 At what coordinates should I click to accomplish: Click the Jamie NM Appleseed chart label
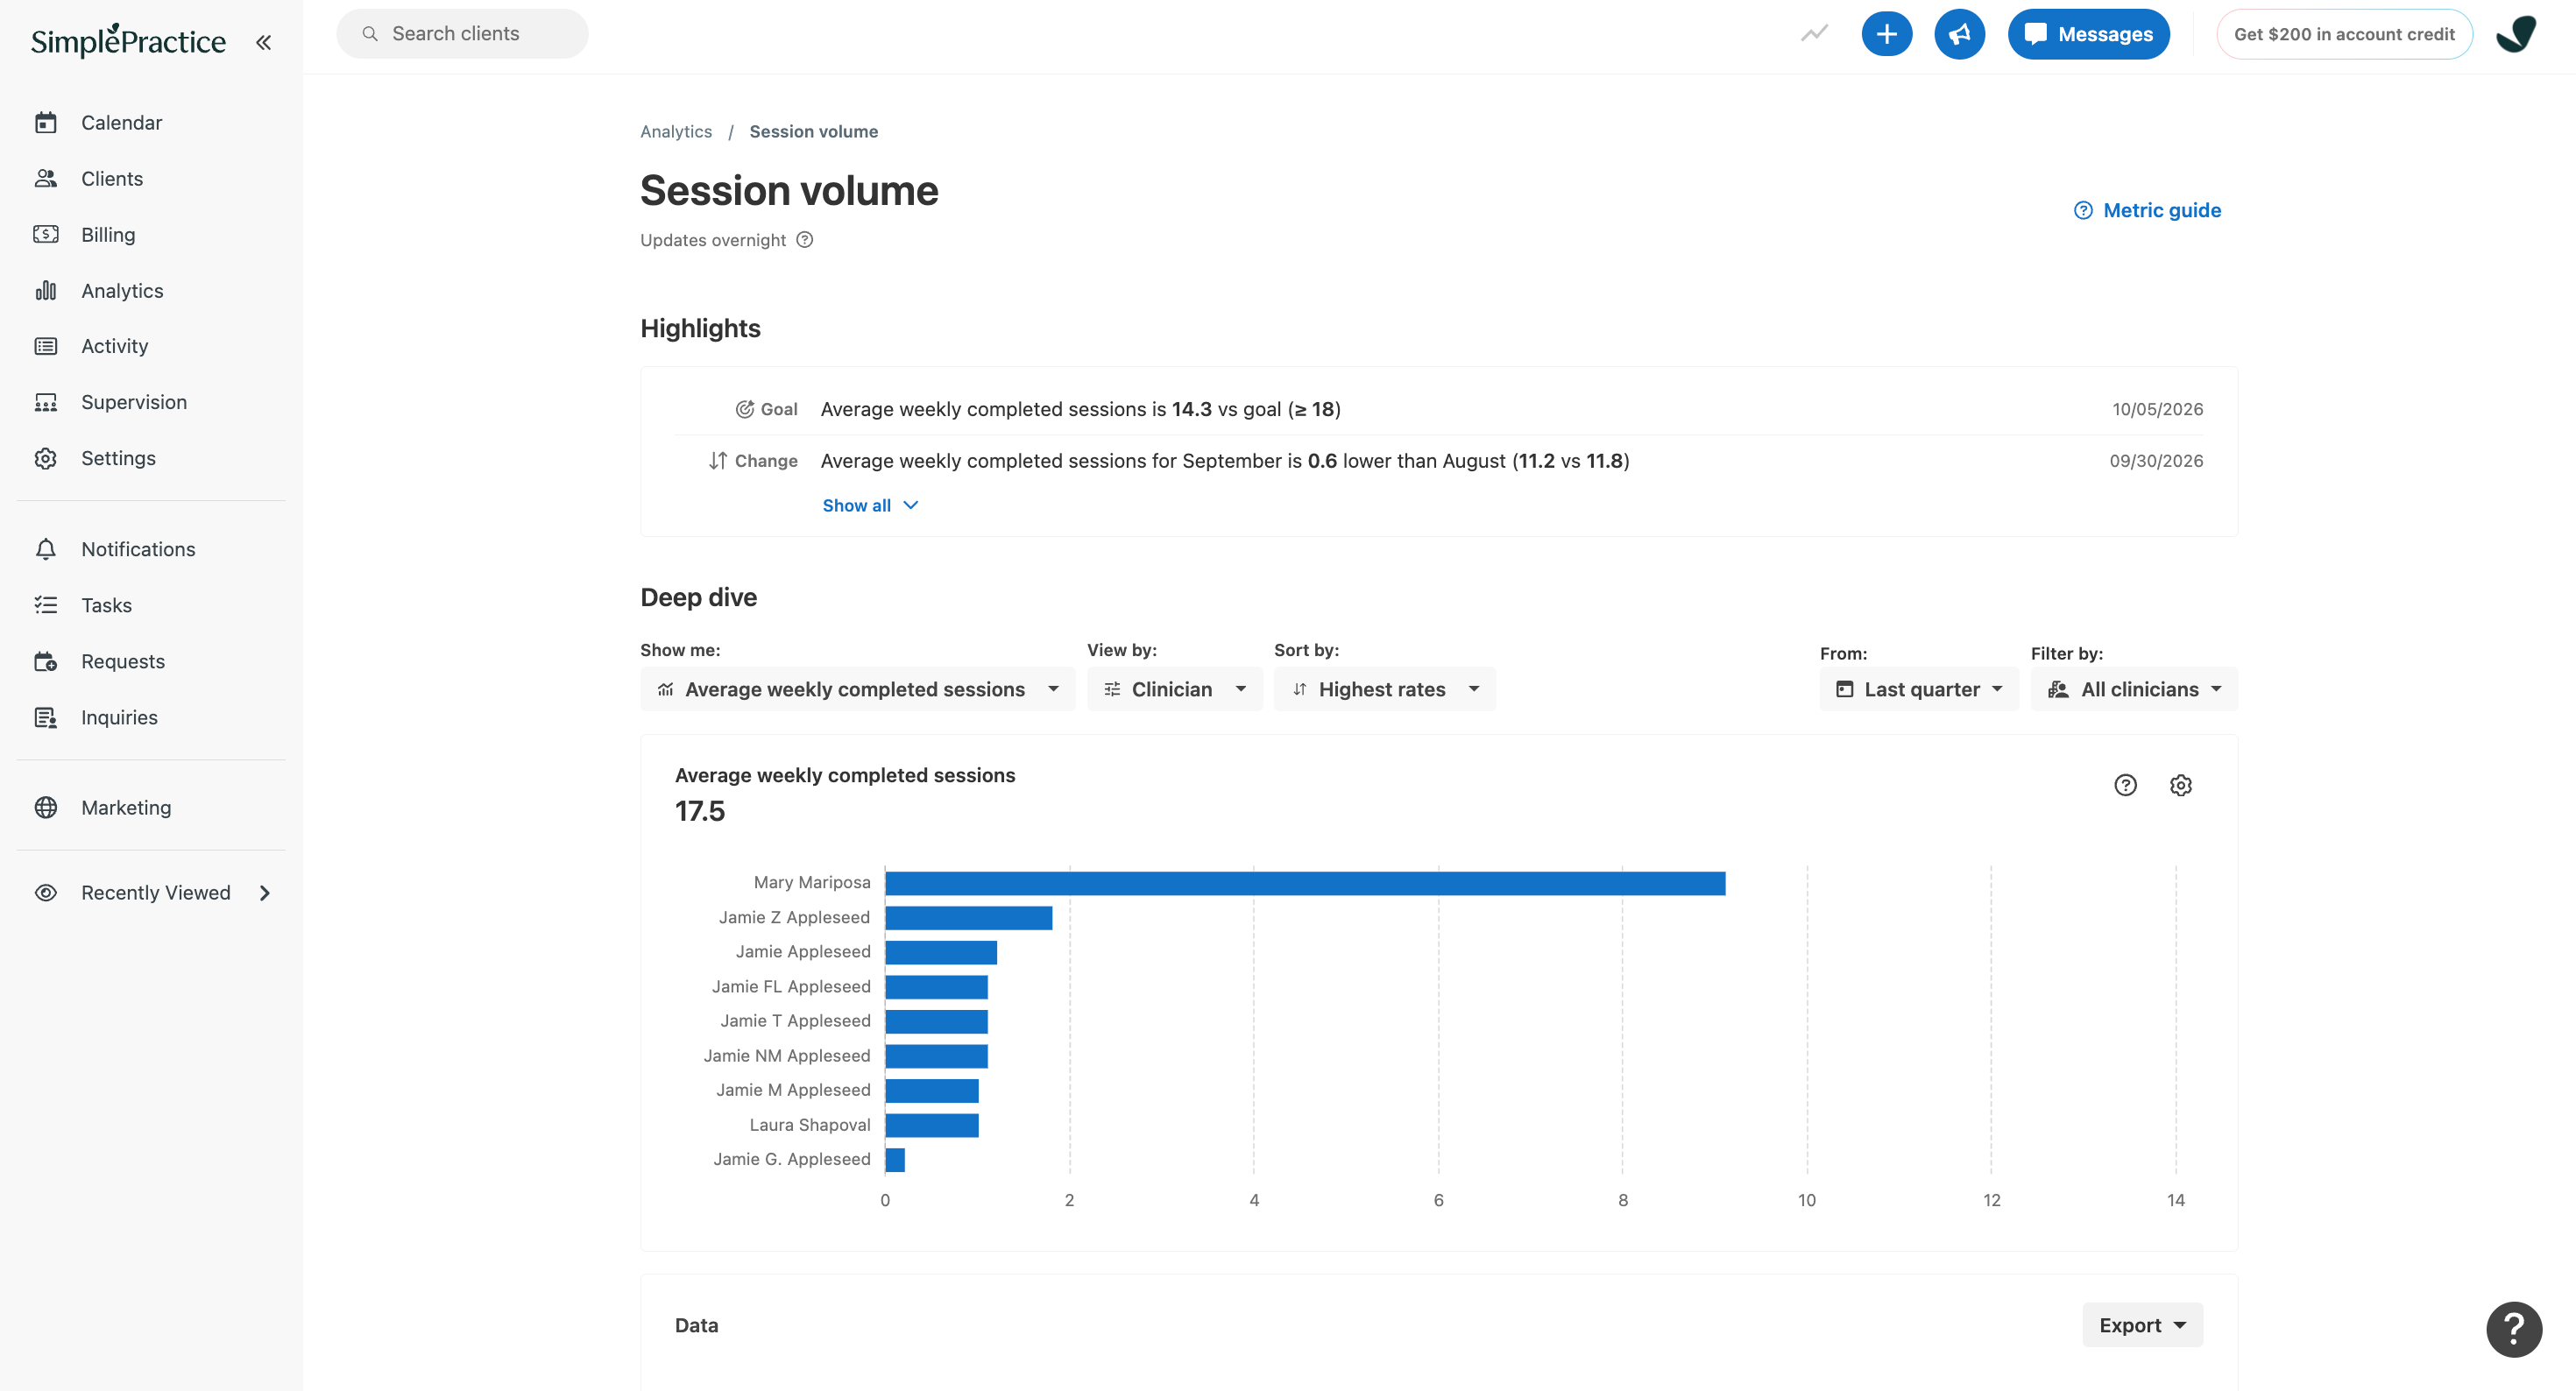coord(787,1055)
